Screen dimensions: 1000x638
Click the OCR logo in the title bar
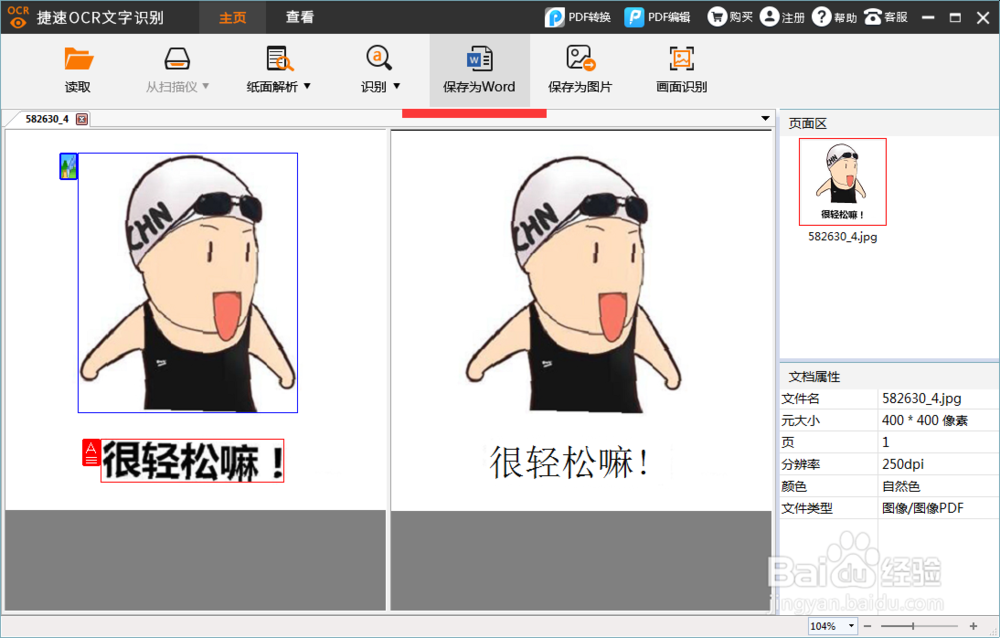[x=17, y=16]
